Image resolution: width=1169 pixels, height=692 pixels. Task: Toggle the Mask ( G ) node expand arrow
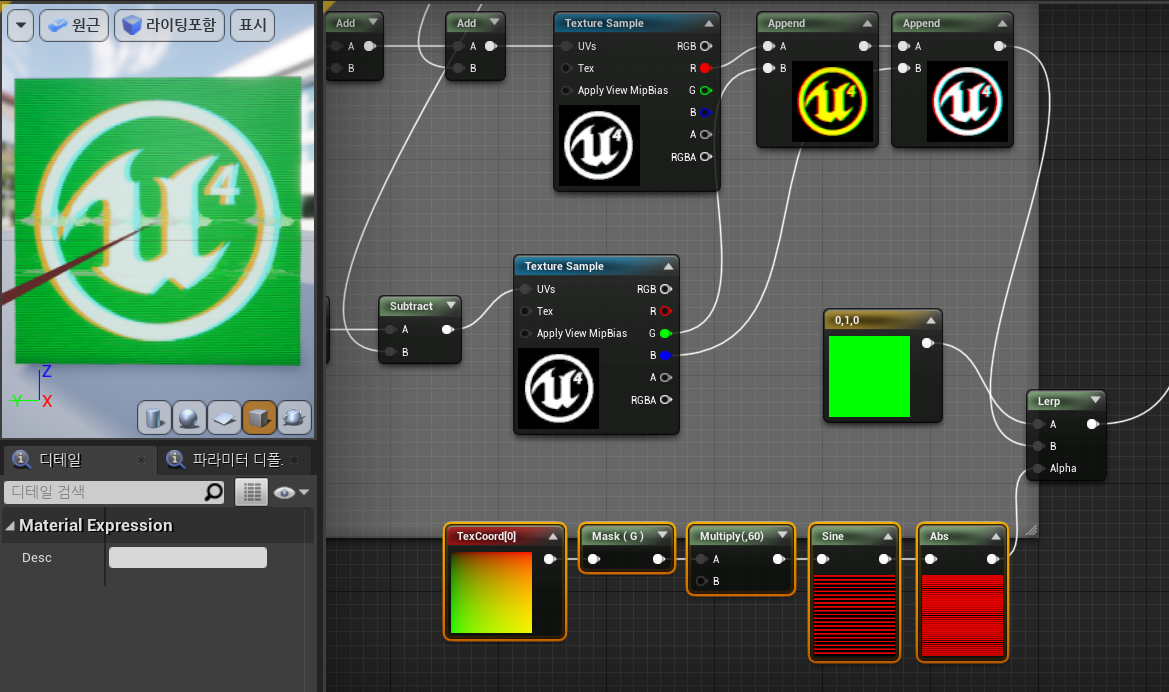point(662,535)
